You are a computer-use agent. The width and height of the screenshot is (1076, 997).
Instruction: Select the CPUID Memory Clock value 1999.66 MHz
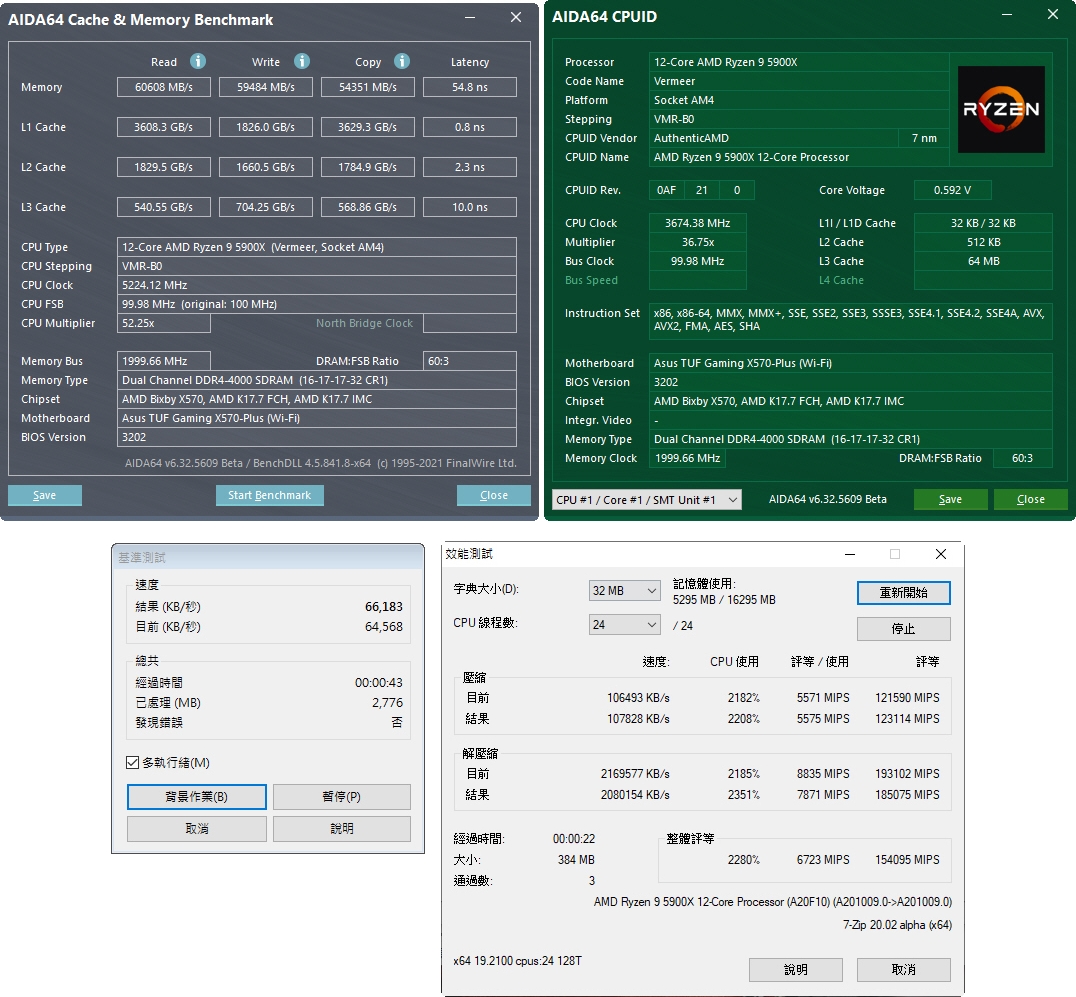[x=688, y=458]
